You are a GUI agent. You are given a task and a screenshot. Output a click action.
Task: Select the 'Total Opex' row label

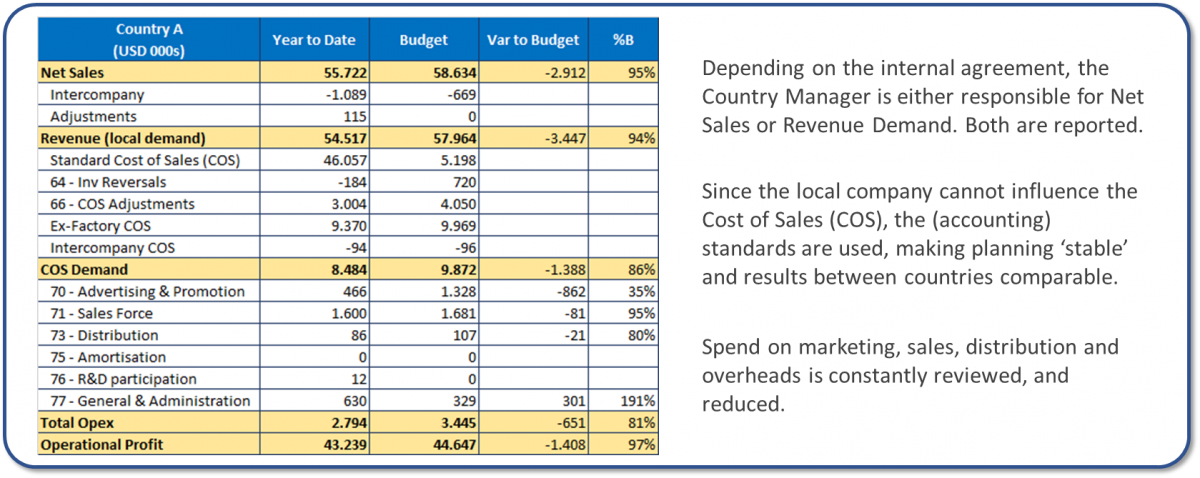click(77, 423)
